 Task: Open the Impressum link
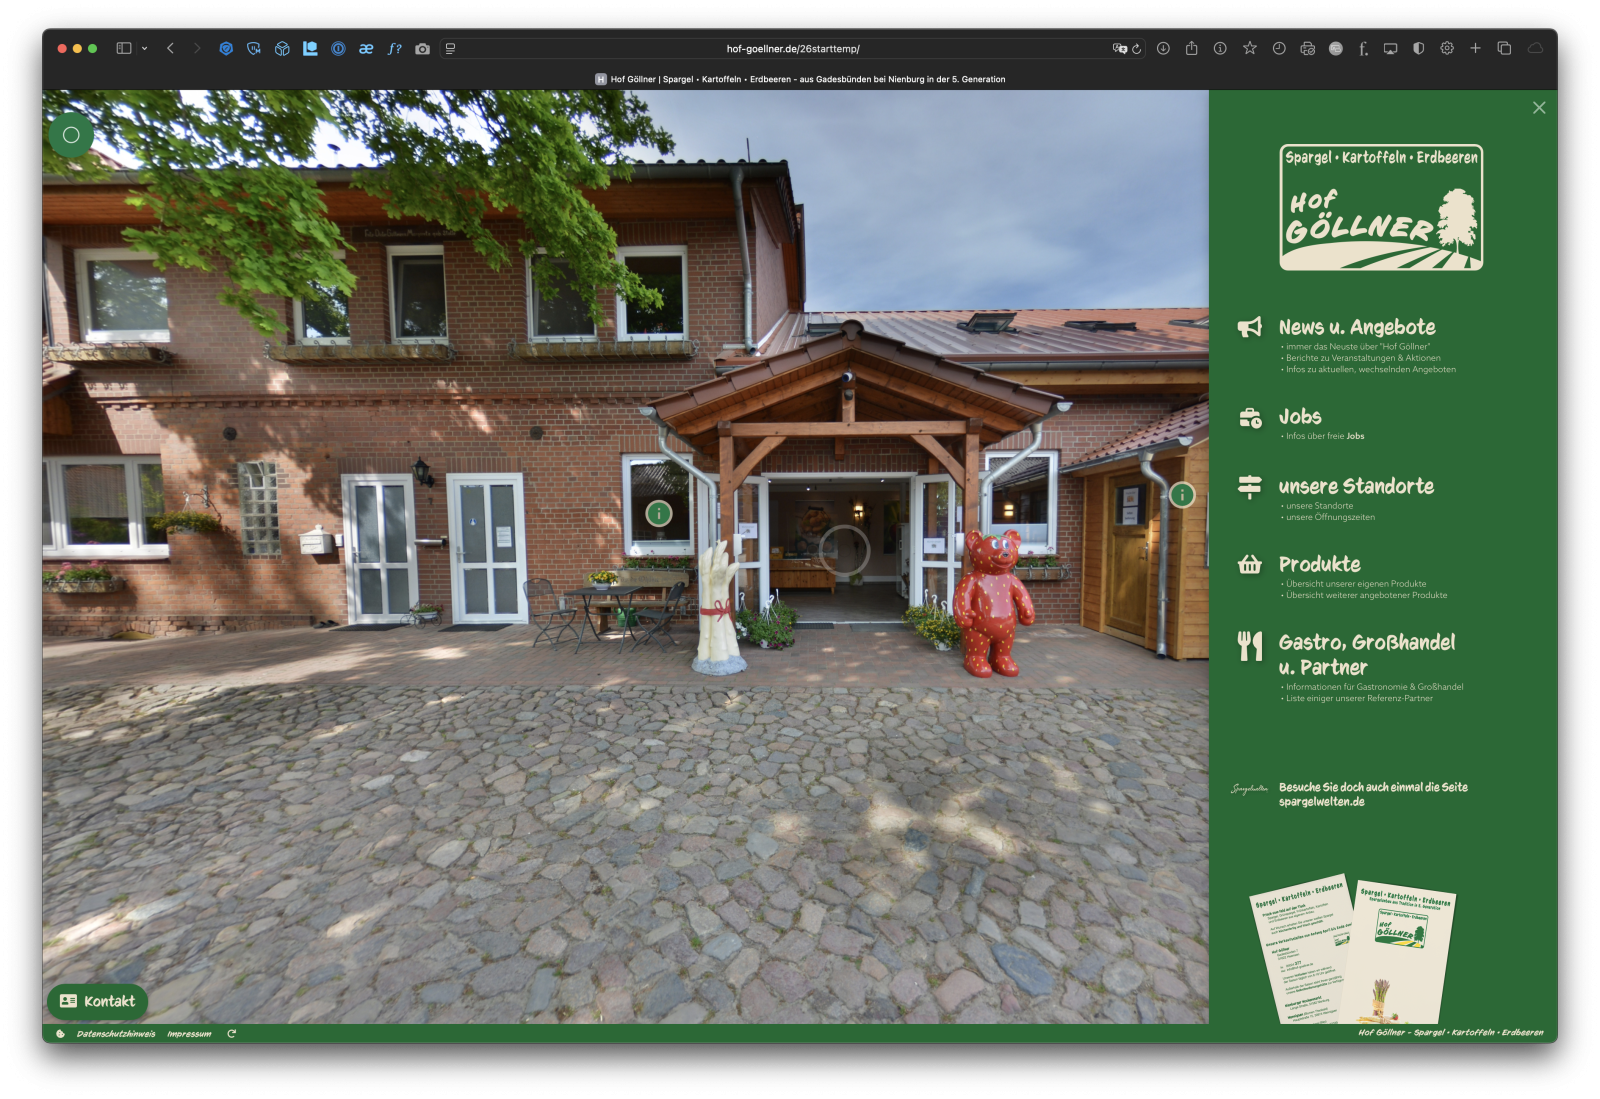(189, 1034)
